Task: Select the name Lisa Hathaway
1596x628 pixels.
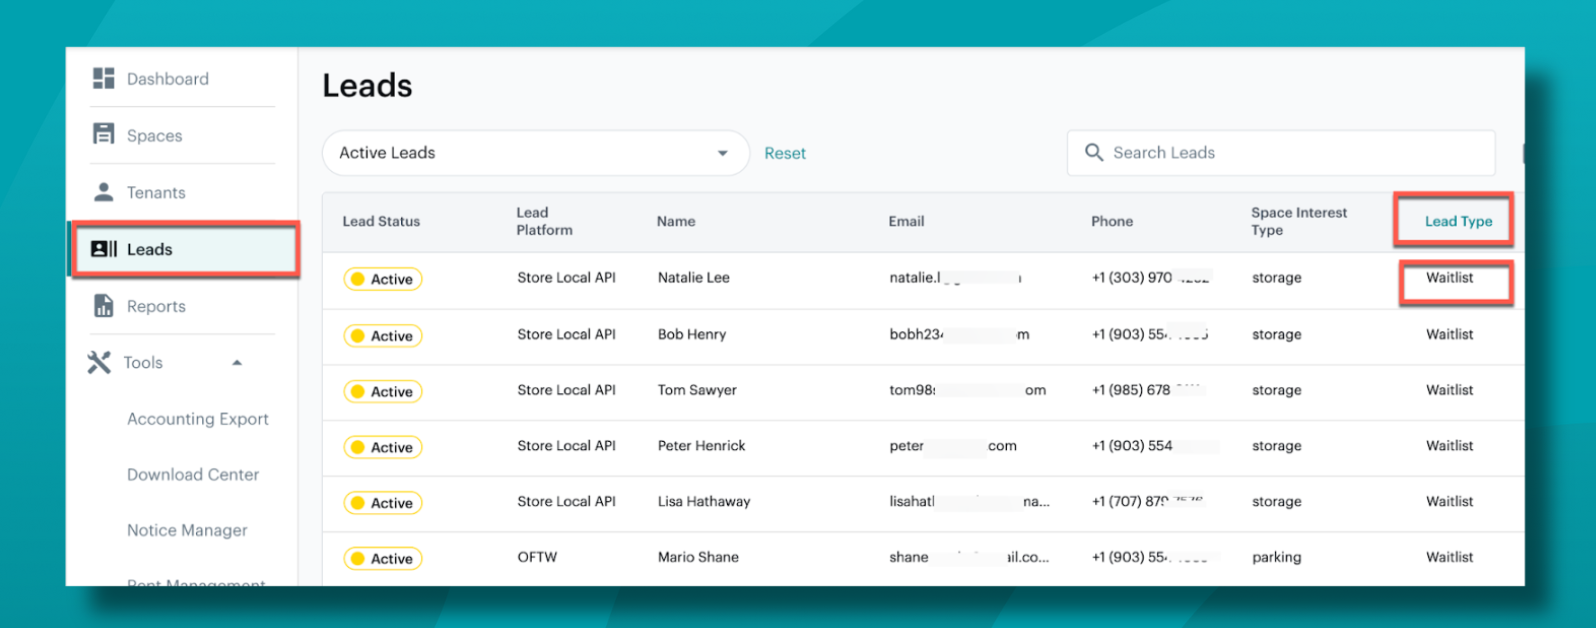Action: (x=704, y=502)
